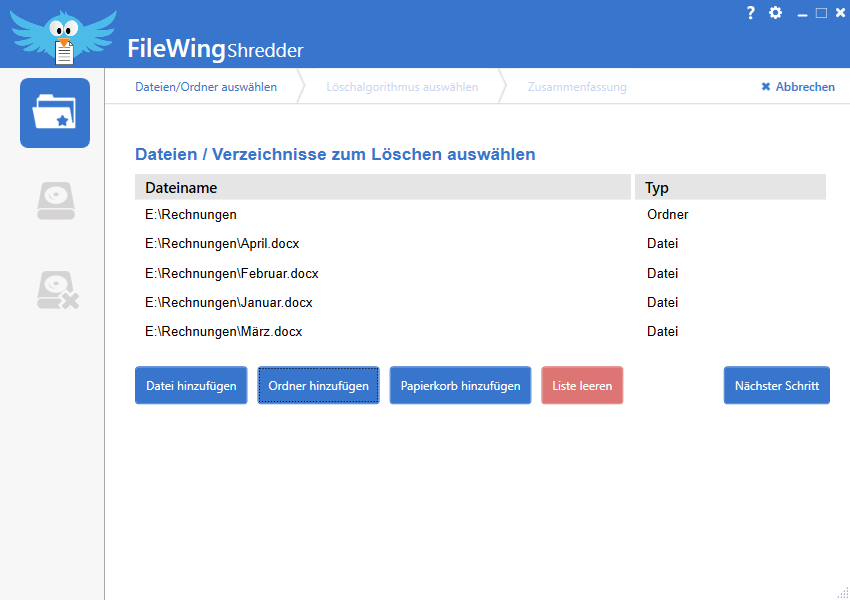Click the X icon beside Abbrechen

point(765,87)
